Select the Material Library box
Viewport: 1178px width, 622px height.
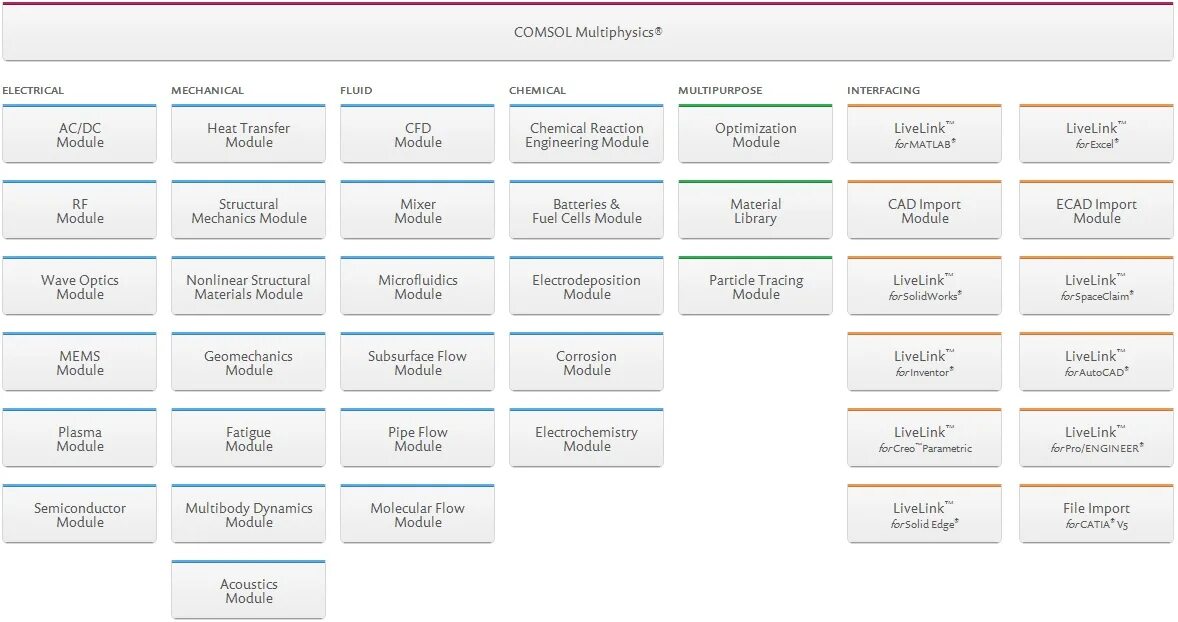756,210
